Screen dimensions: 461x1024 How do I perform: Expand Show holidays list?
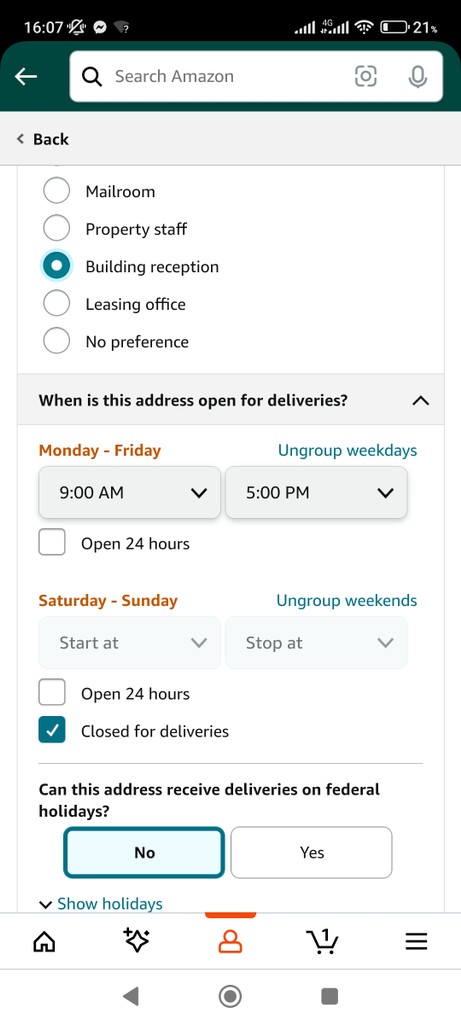click(101, 904)
